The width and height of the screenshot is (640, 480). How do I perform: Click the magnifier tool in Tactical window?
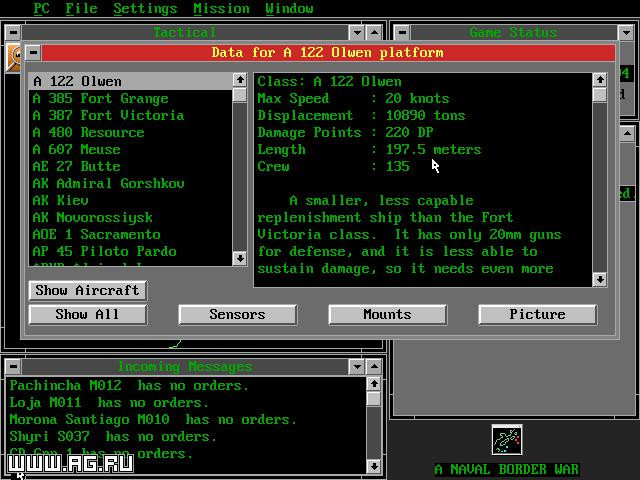click(15, 58)
